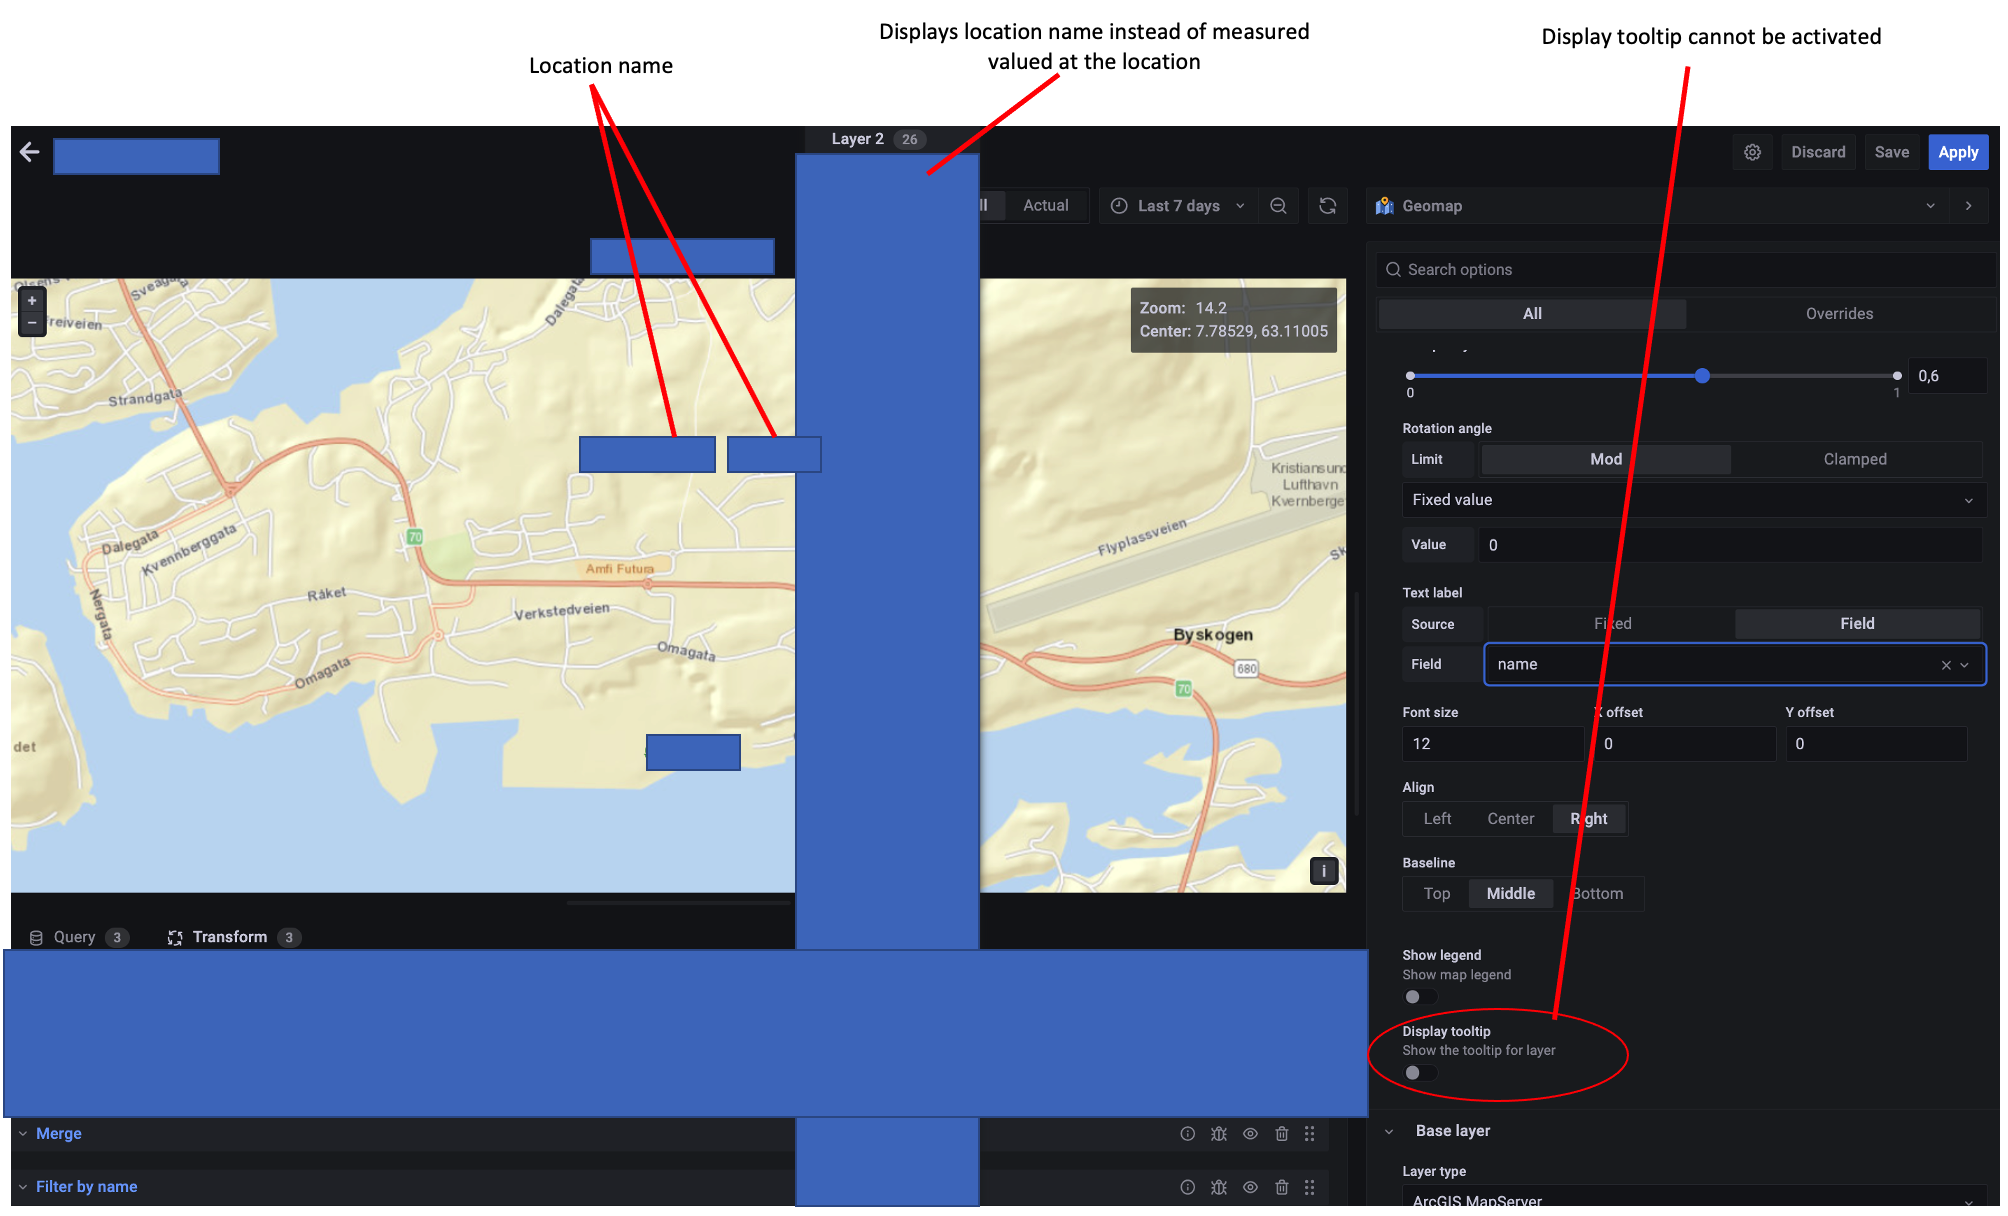The height and width of the screenshot is (1216, 2008).
Task: Enable the Display tooltip switch
Action: (1419, 1073)
